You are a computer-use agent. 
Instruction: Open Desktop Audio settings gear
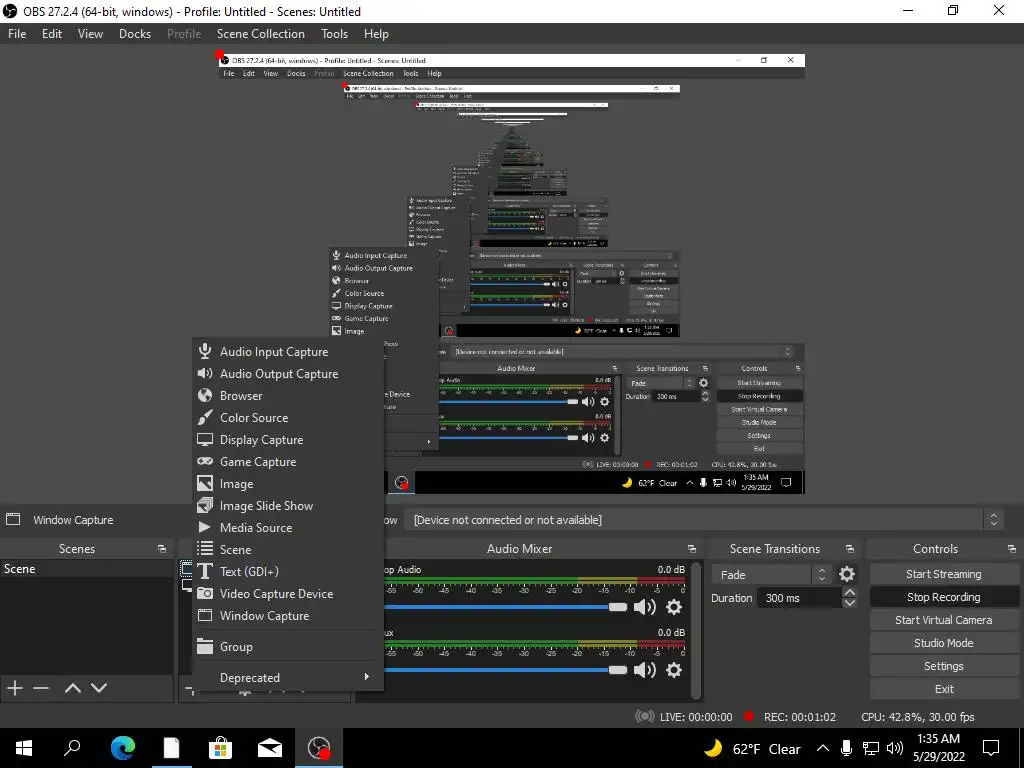point(673,607)
